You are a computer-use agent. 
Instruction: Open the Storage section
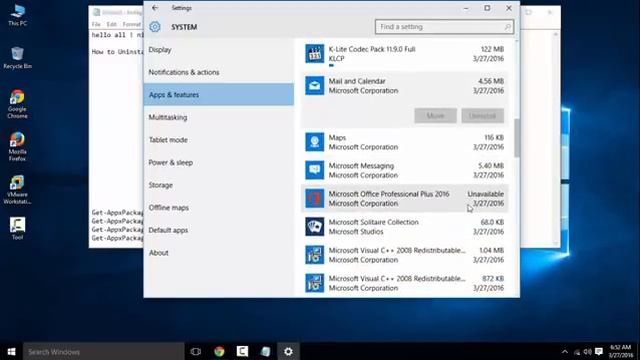[x=219, y=185]
